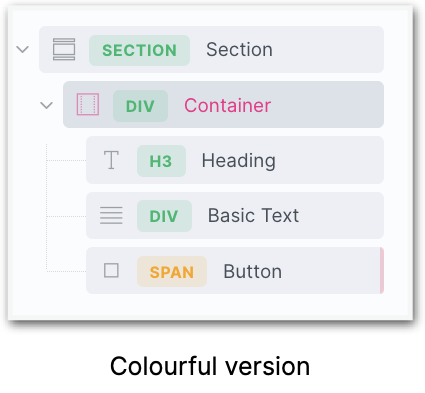Screen dimensions: 425x393
Task: Select the Button label
Action: pyautogui.click(x=253, y=271)
